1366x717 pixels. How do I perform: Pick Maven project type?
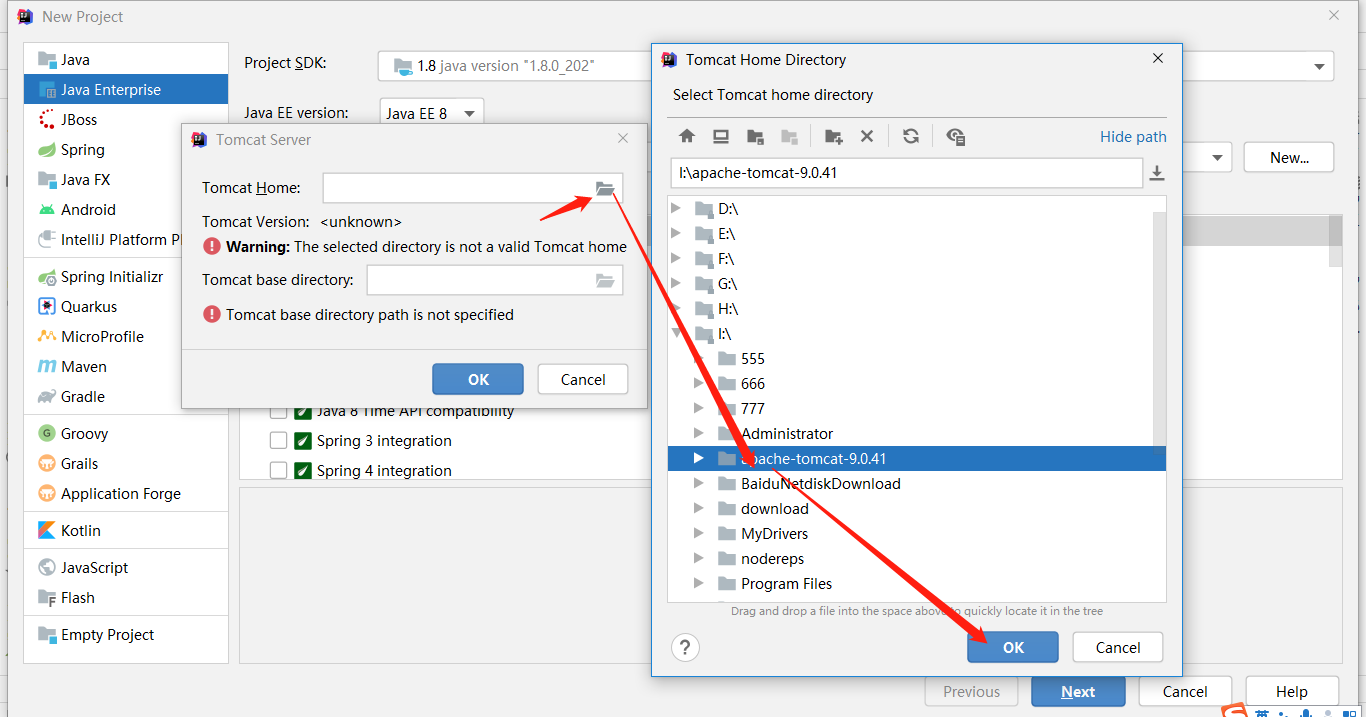tap(126, 367)
